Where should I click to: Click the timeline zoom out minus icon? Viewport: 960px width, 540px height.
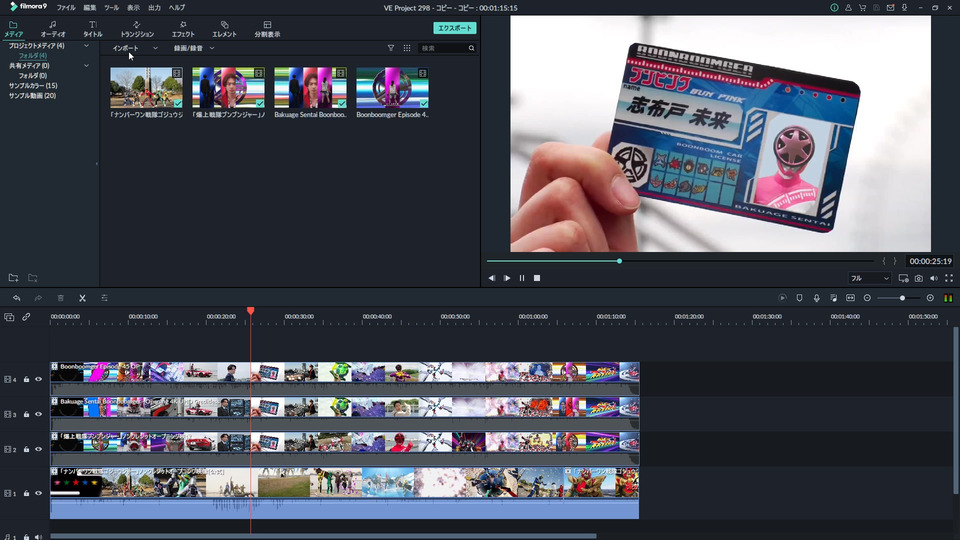click(x=867, y=298)
